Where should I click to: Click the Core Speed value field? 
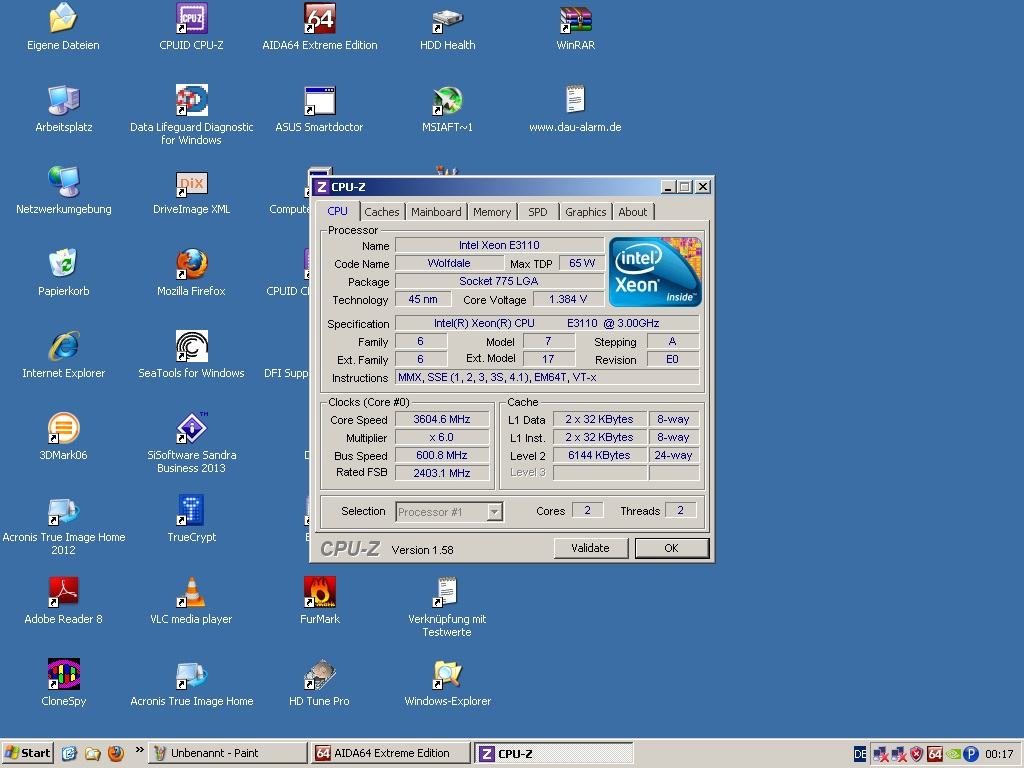pyautogui.click(x=442, y=419)
